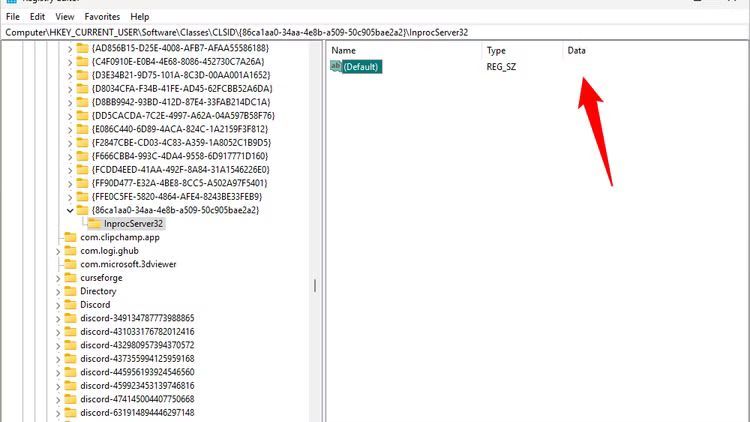Open the File menu
Image resolution: width=750 pixels, height=422 pixels.
tap(12, 17)
